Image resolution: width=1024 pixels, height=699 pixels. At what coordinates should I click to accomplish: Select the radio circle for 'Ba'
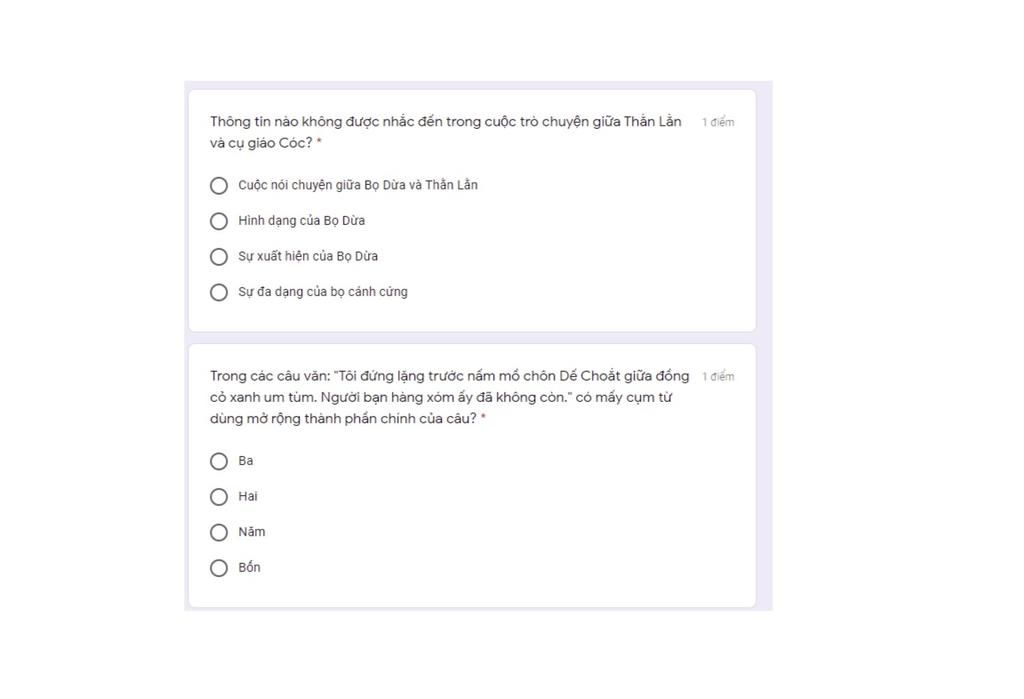219,461
